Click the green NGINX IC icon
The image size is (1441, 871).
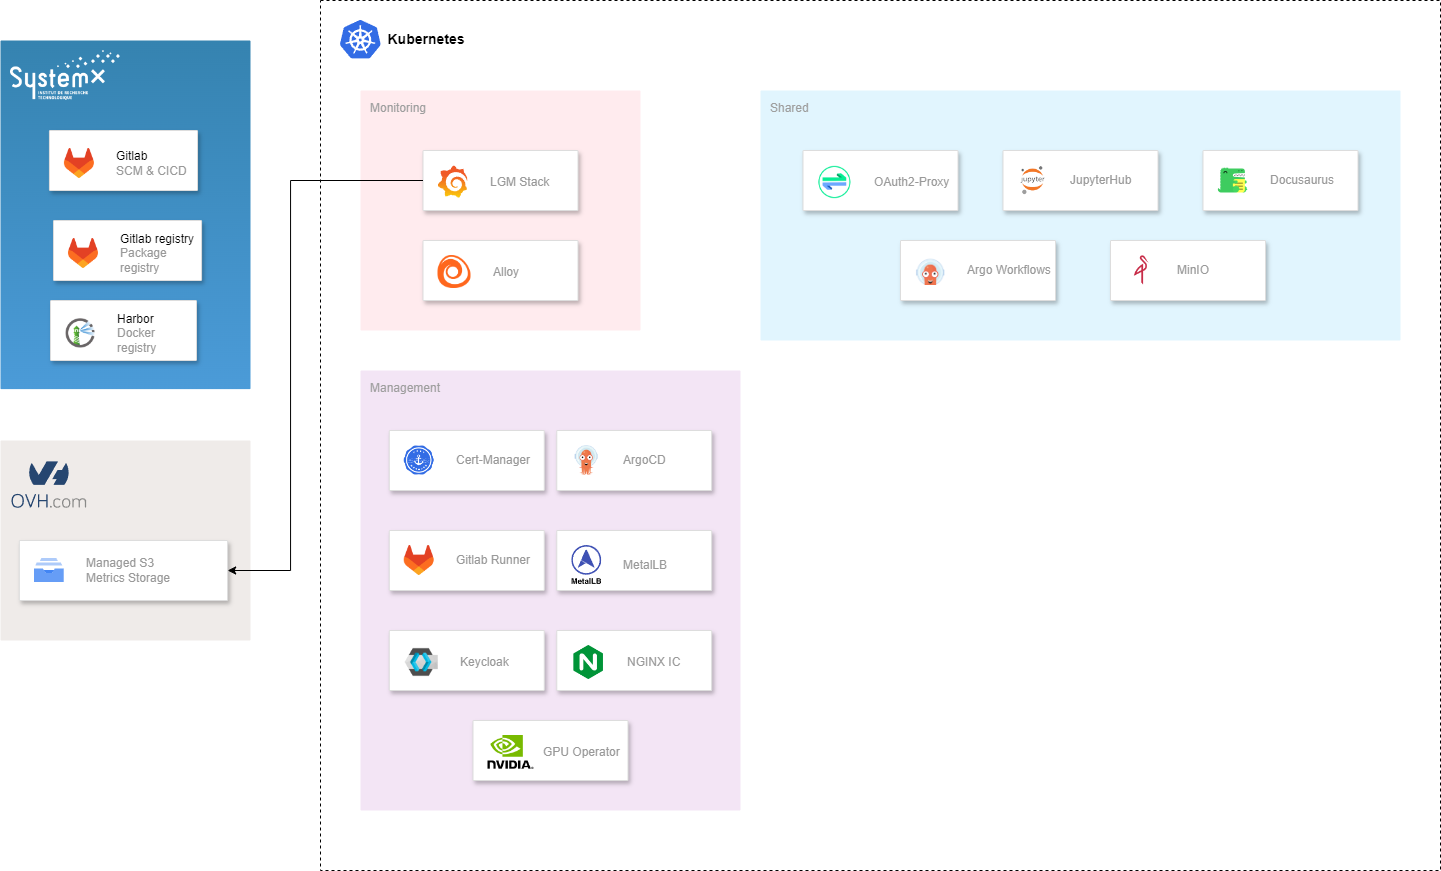pos(588,662)
